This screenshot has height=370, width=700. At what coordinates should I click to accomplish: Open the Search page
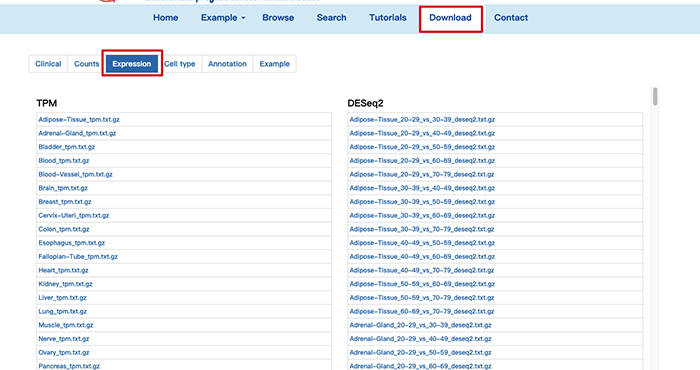coord(331,18)
